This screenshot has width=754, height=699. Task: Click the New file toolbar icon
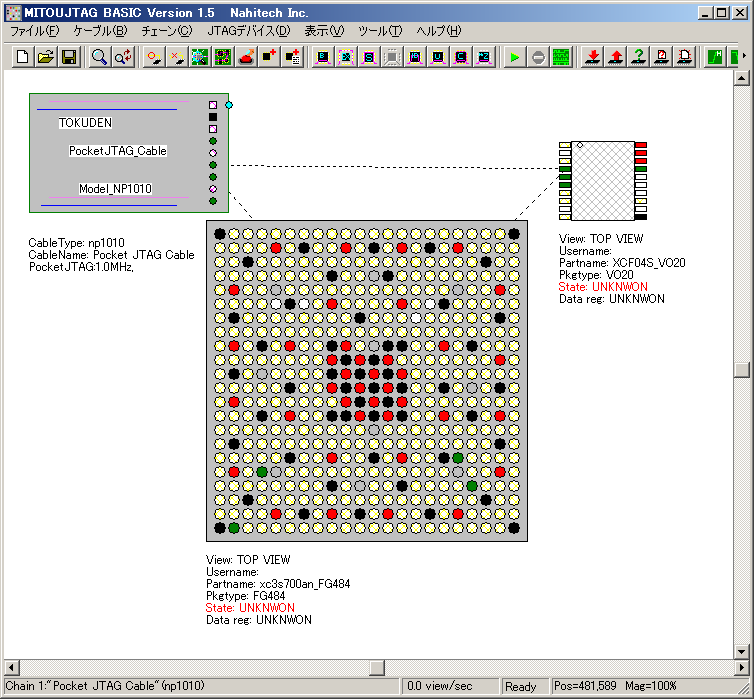[x=23, y=57]
